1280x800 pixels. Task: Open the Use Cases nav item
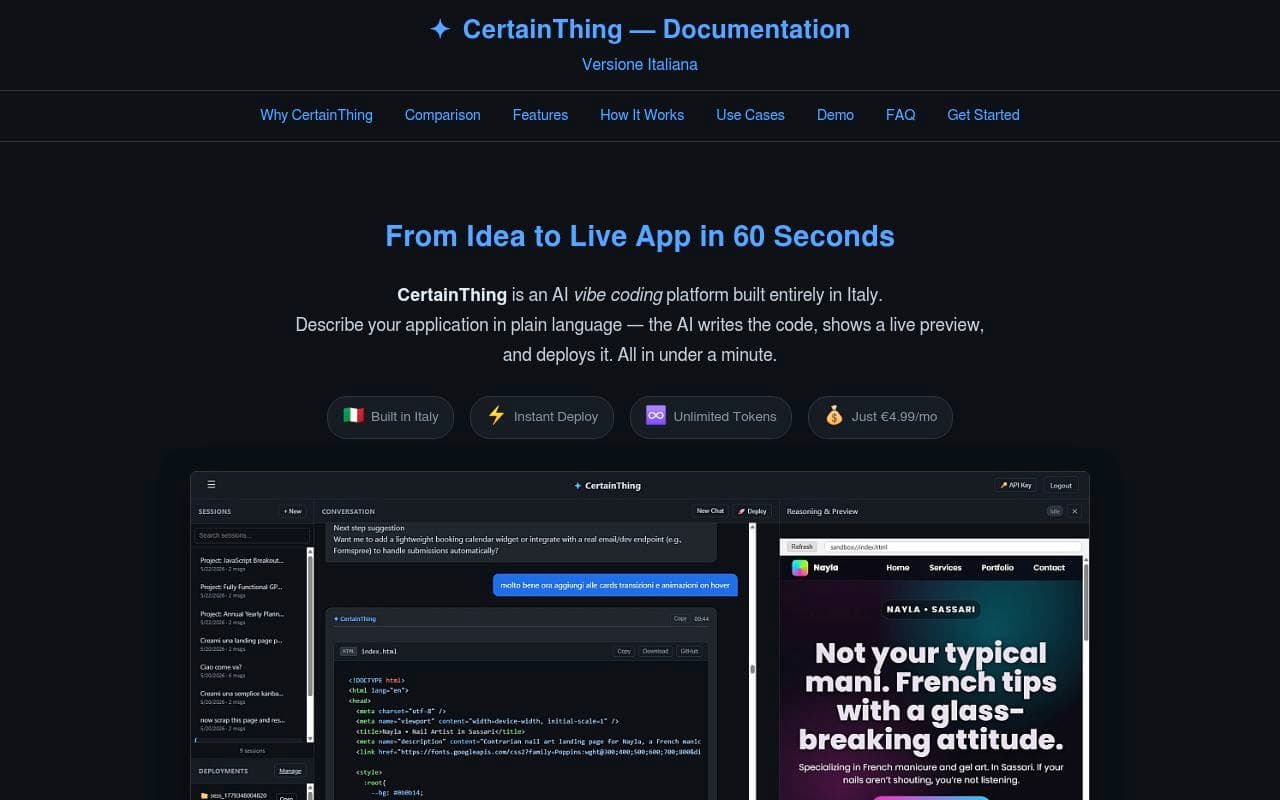tap(750, 115)
